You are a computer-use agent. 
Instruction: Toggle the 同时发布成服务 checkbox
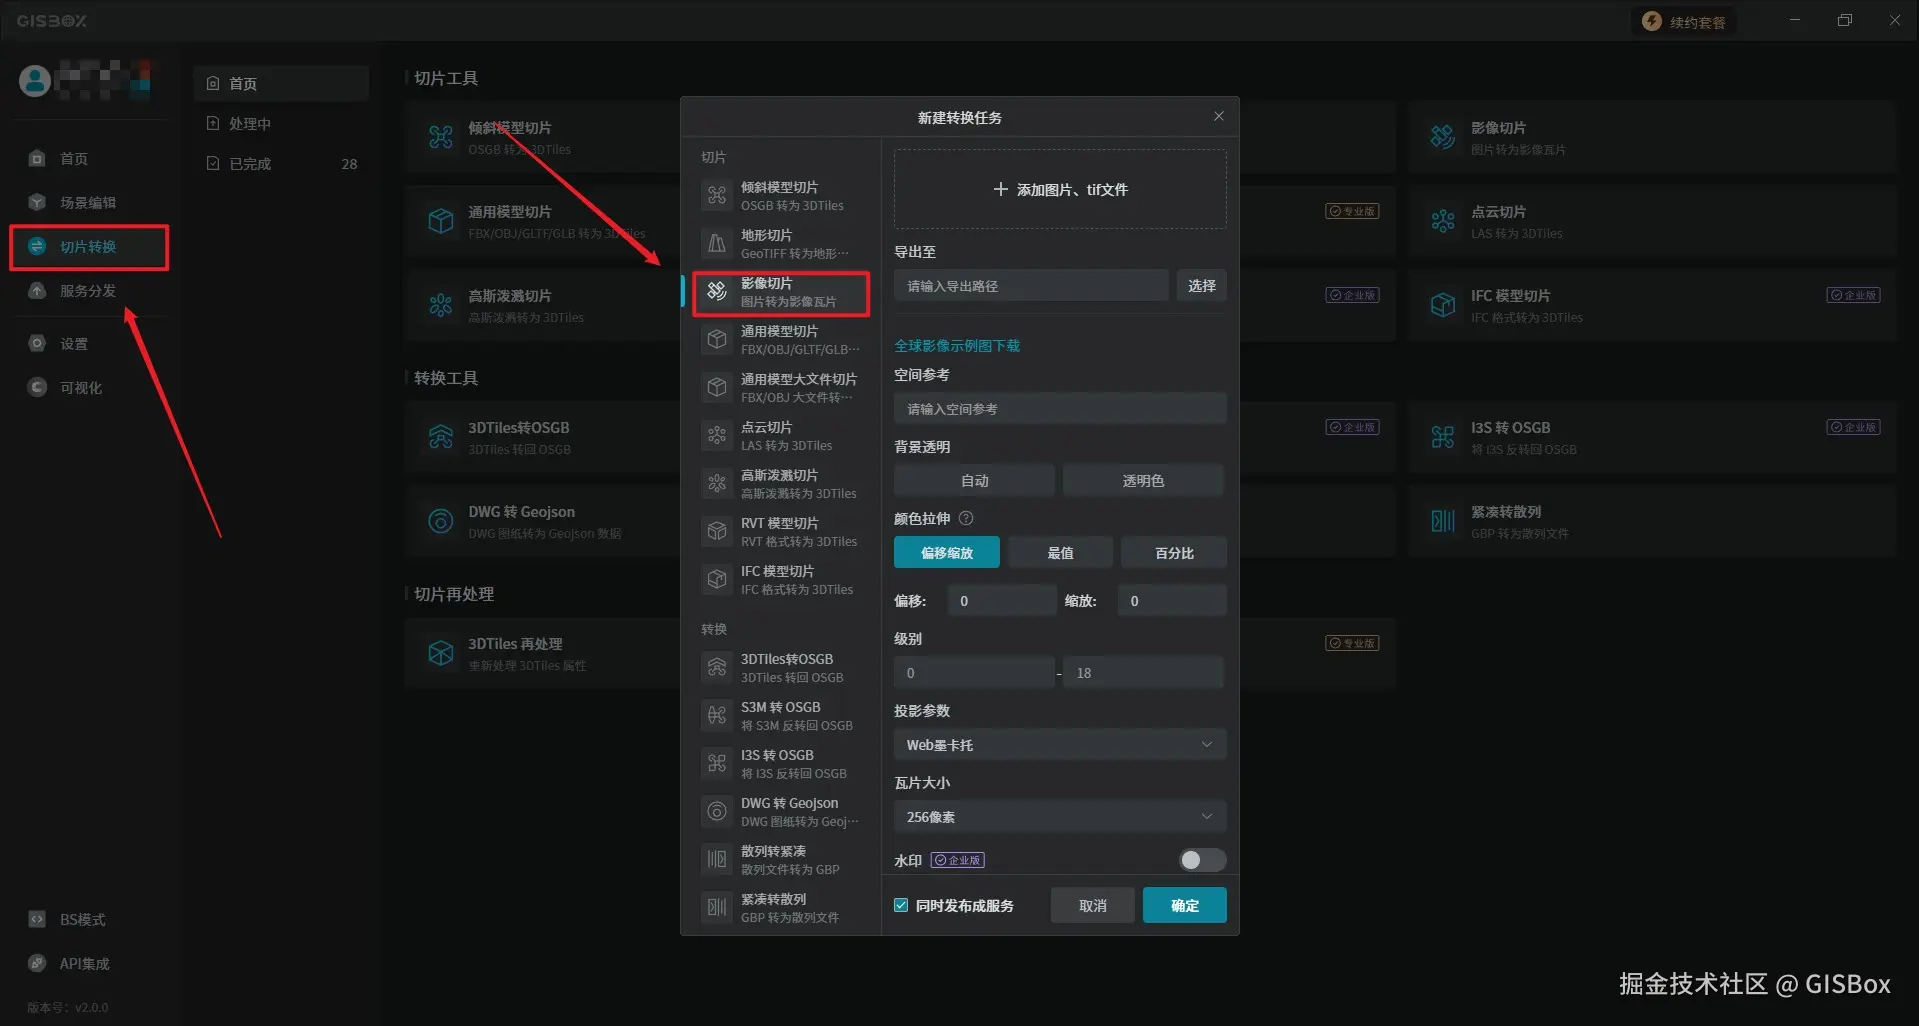coord(901,905)
